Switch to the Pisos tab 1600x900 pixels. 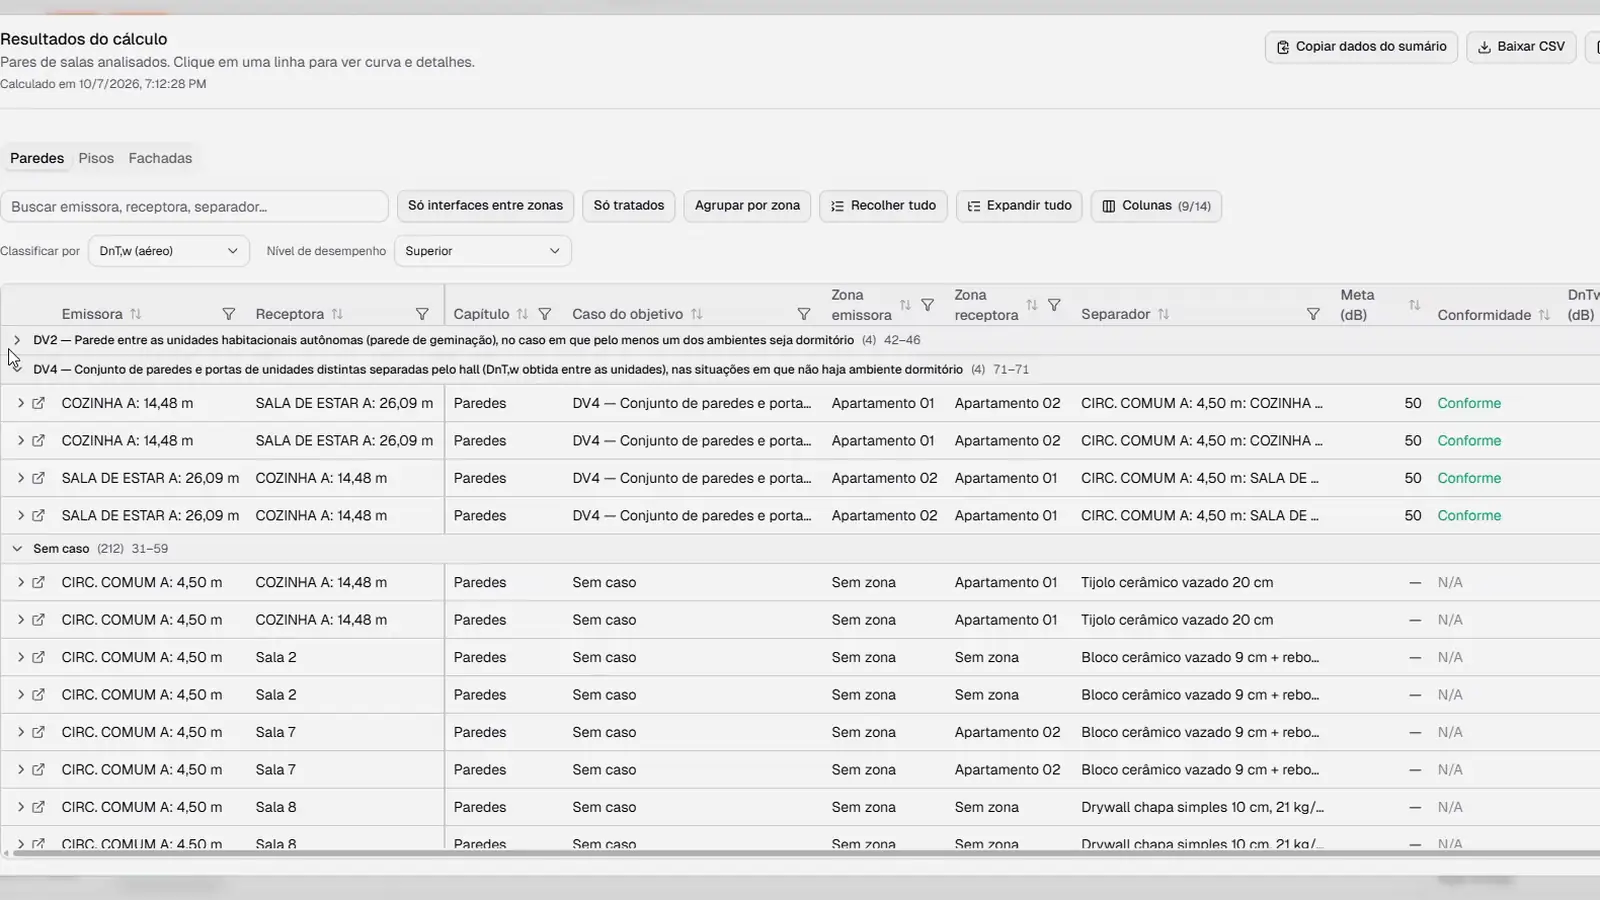tap(96, 158)
